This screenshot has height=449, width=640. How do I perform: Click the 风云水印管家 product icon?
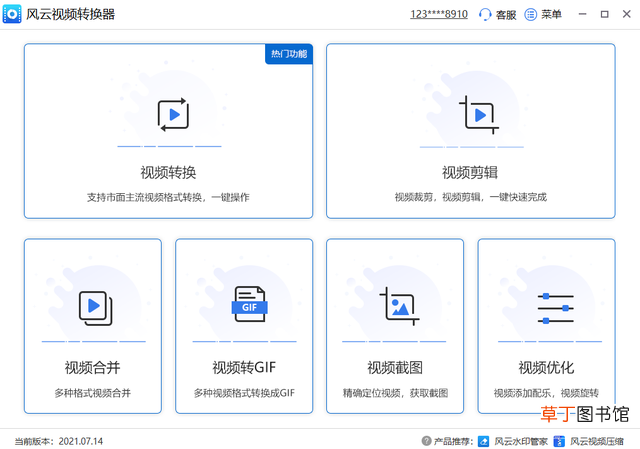(483, 441)
